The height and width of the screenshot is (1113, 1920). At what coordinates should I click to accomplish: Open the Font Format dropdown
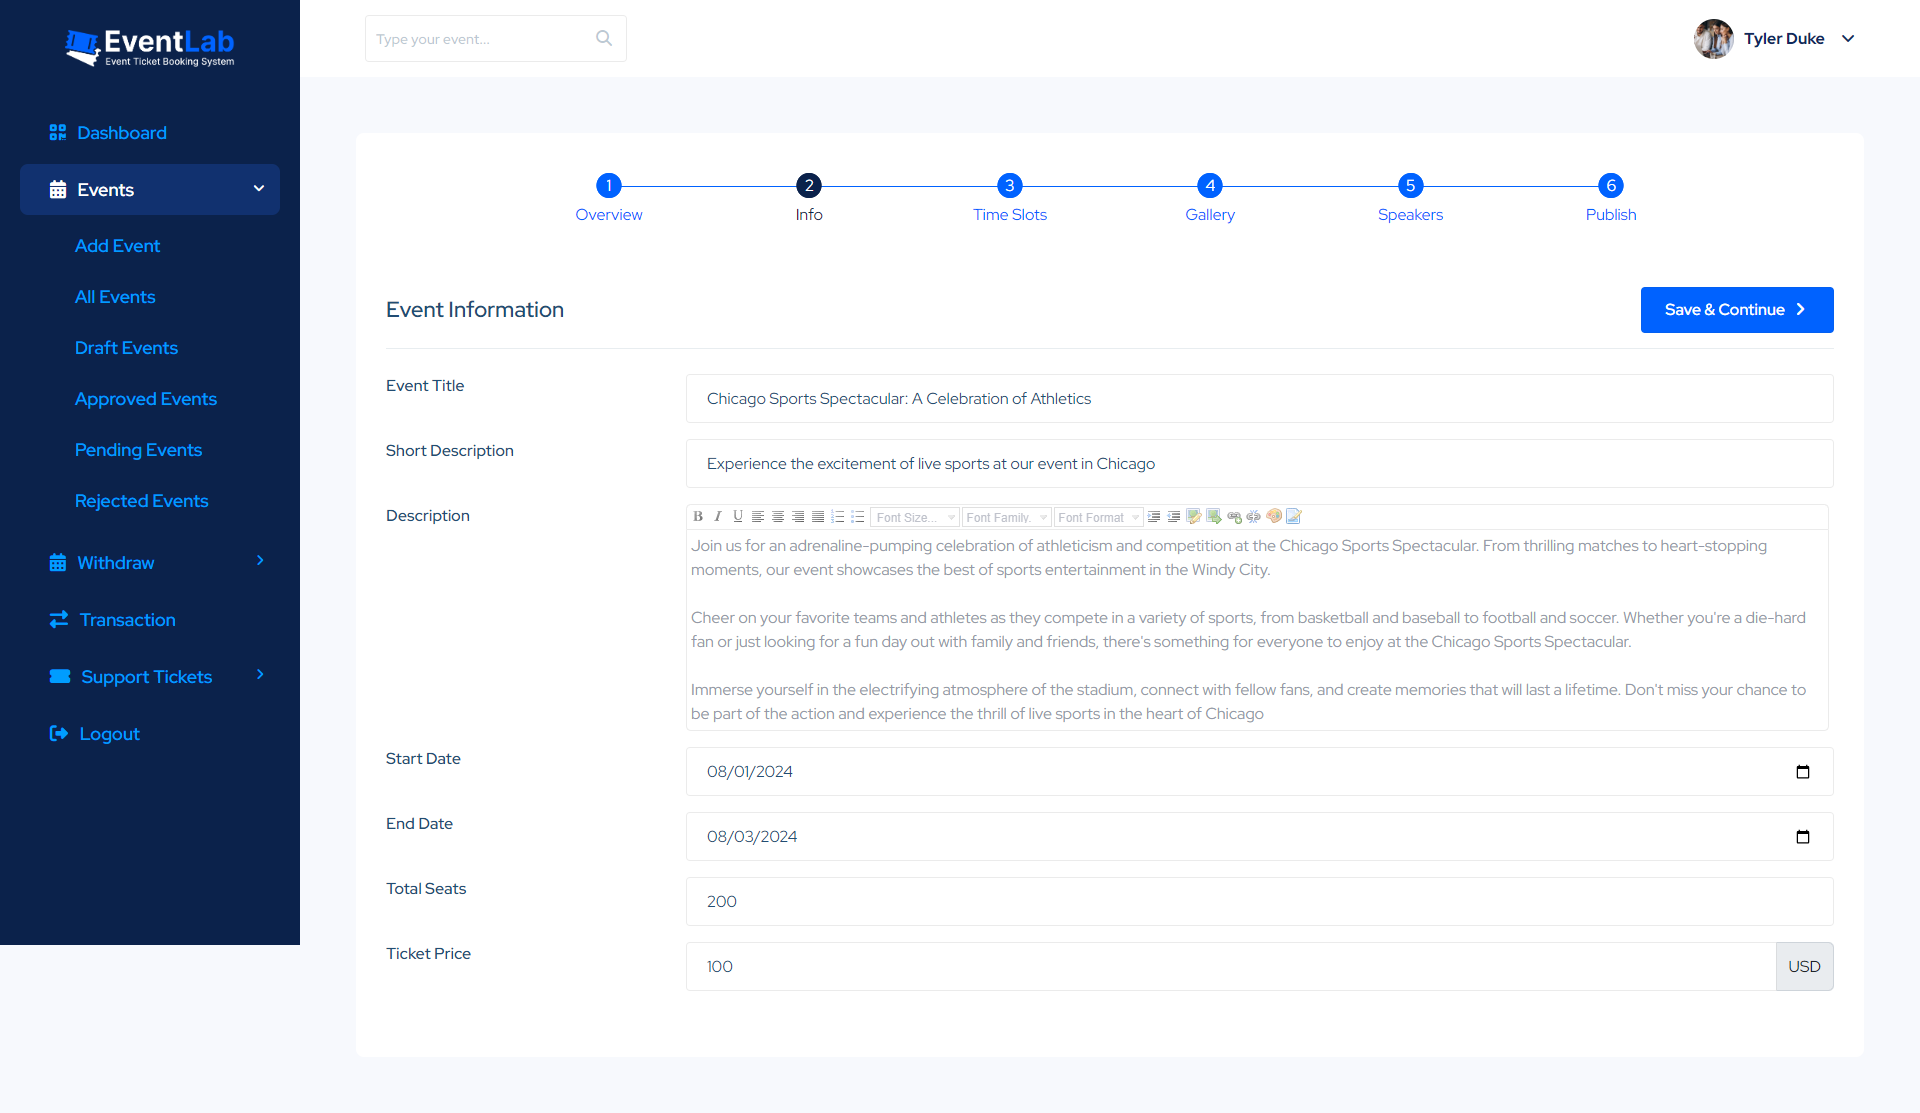(x=1098, y=517)
